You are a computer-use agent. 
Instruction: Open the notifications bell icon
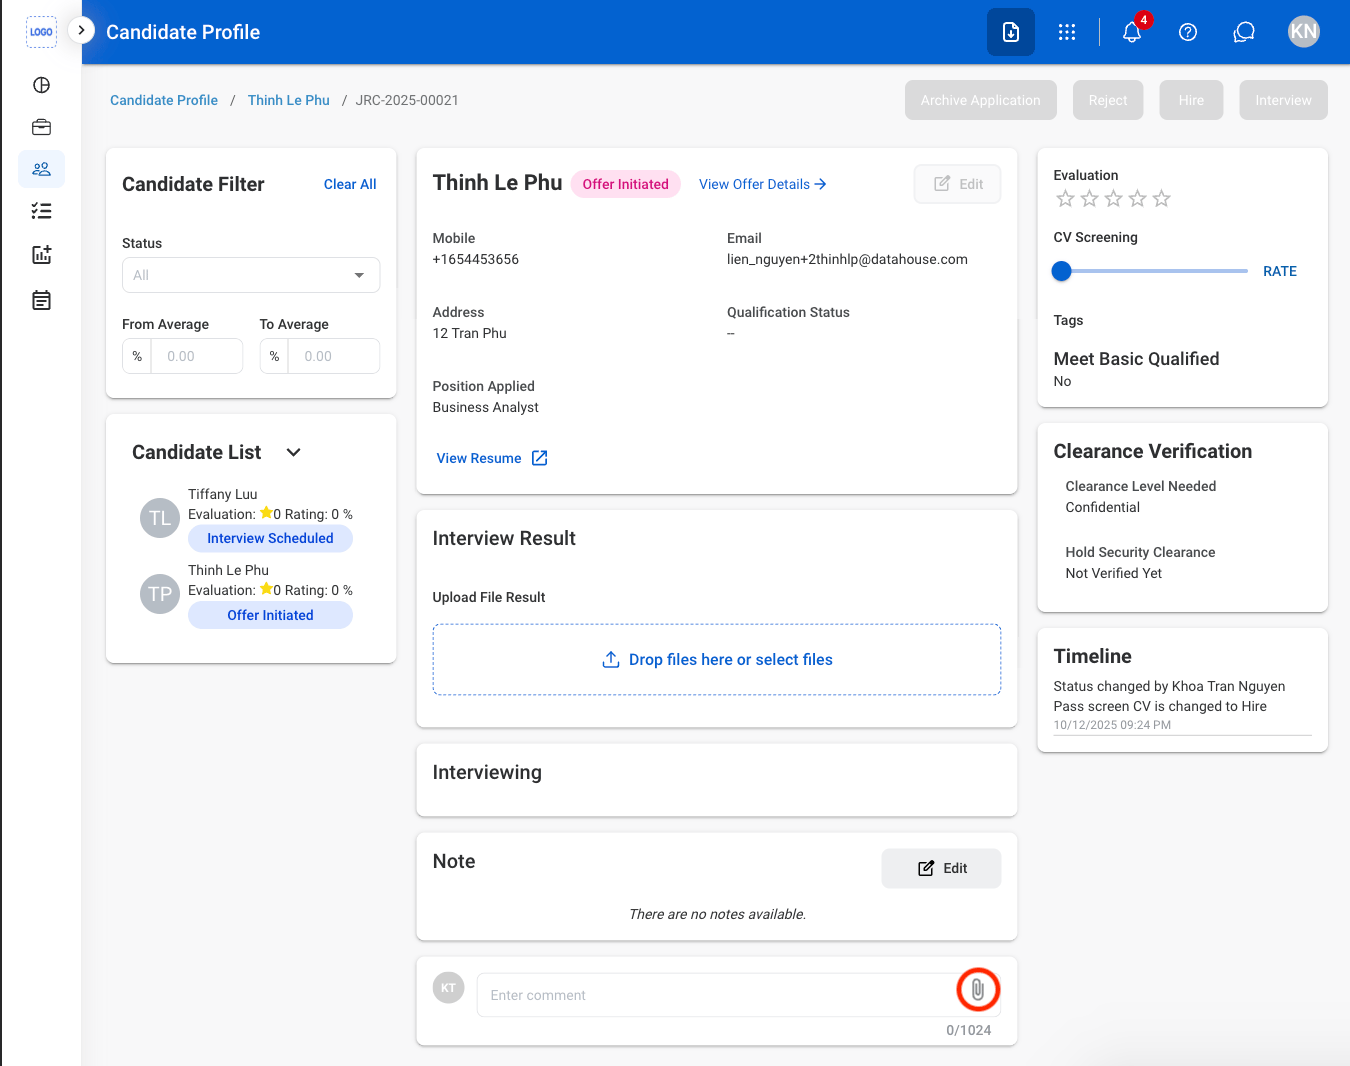pos(1132,32)
